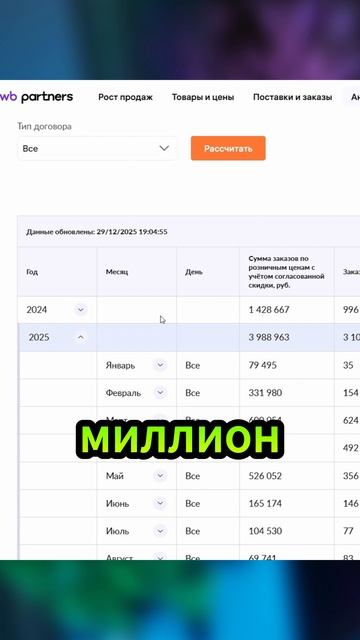
Task: Select the 35 orders cell in Январь row
Action: 348,365
